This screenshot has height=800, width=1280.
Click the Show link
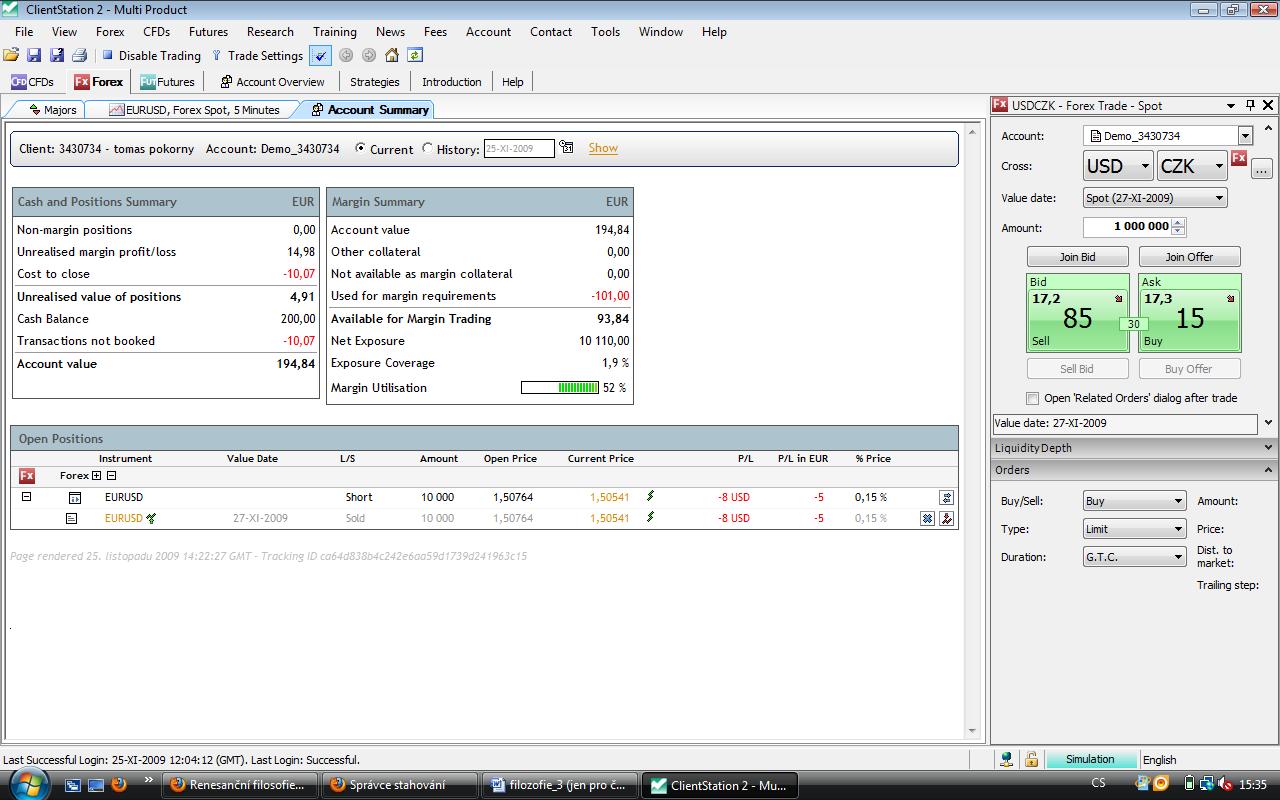click(x=603, y=148)
